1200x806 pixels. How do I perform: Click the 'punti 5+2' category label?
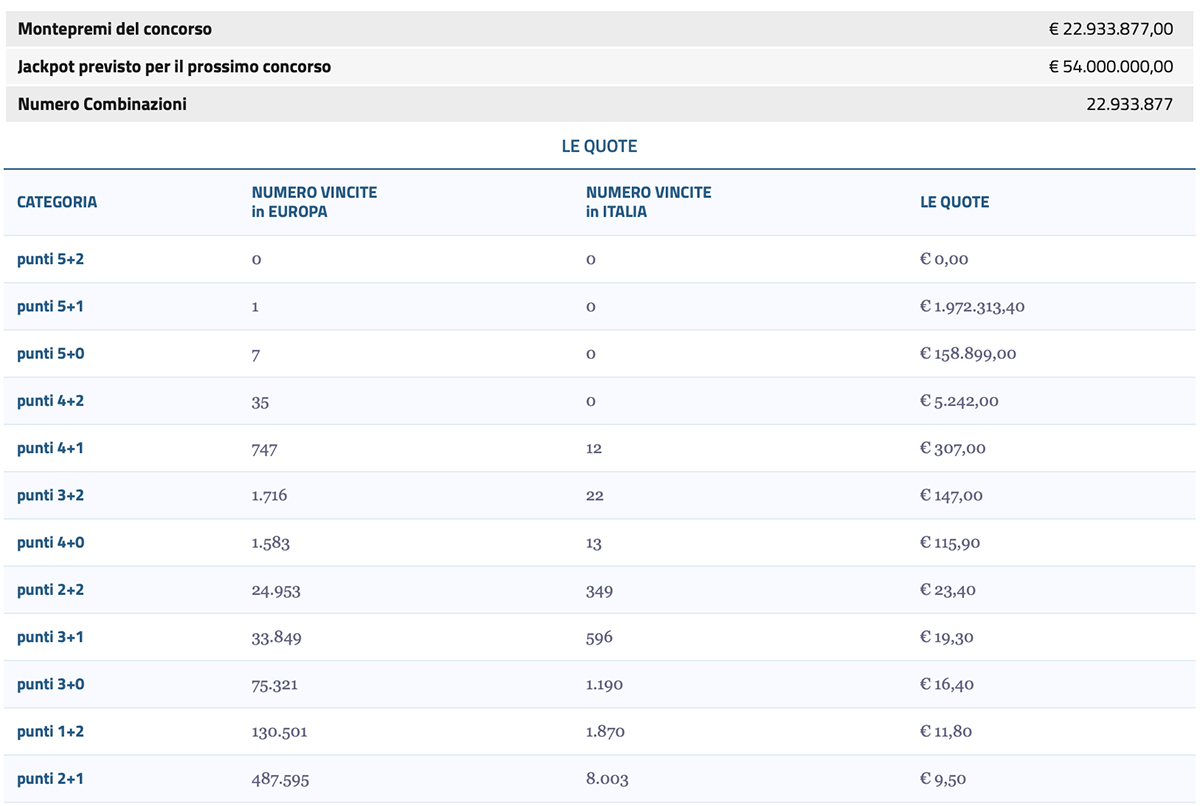click(x=50, y=259)
